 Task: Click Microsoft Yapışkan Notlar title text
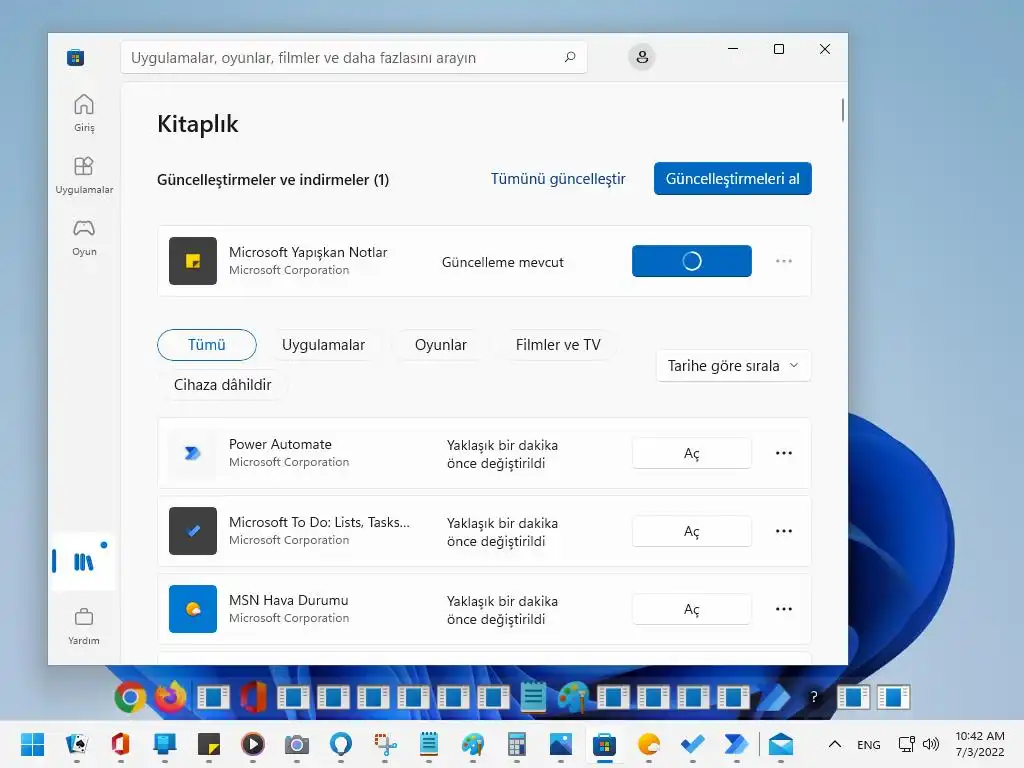coord(308,252)
